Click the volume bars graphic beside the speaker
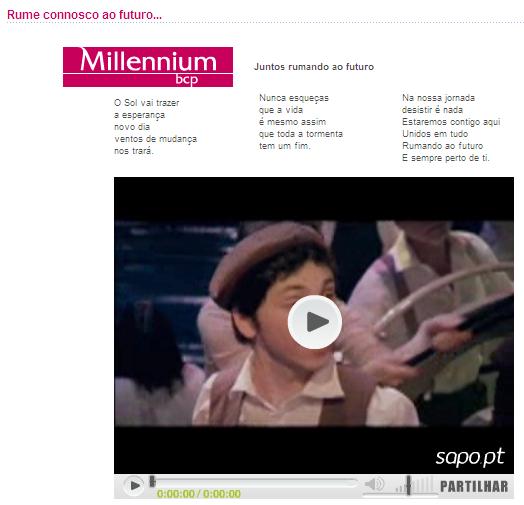Viewport: 524px width, 505px height. point(414,485)
